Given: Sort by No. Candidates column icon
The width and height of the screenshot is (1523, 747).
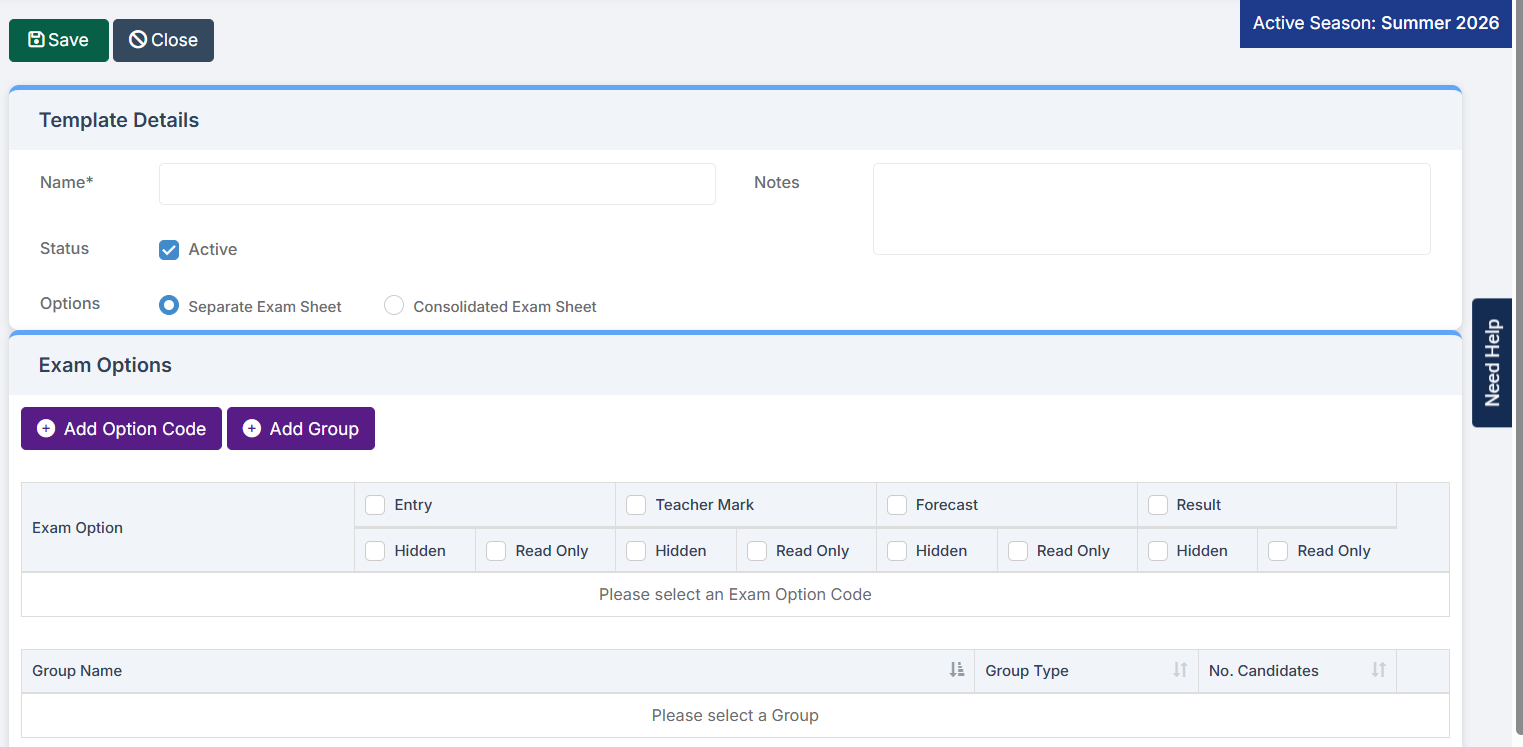Looking at the screenshot, I should (1378, 670).
